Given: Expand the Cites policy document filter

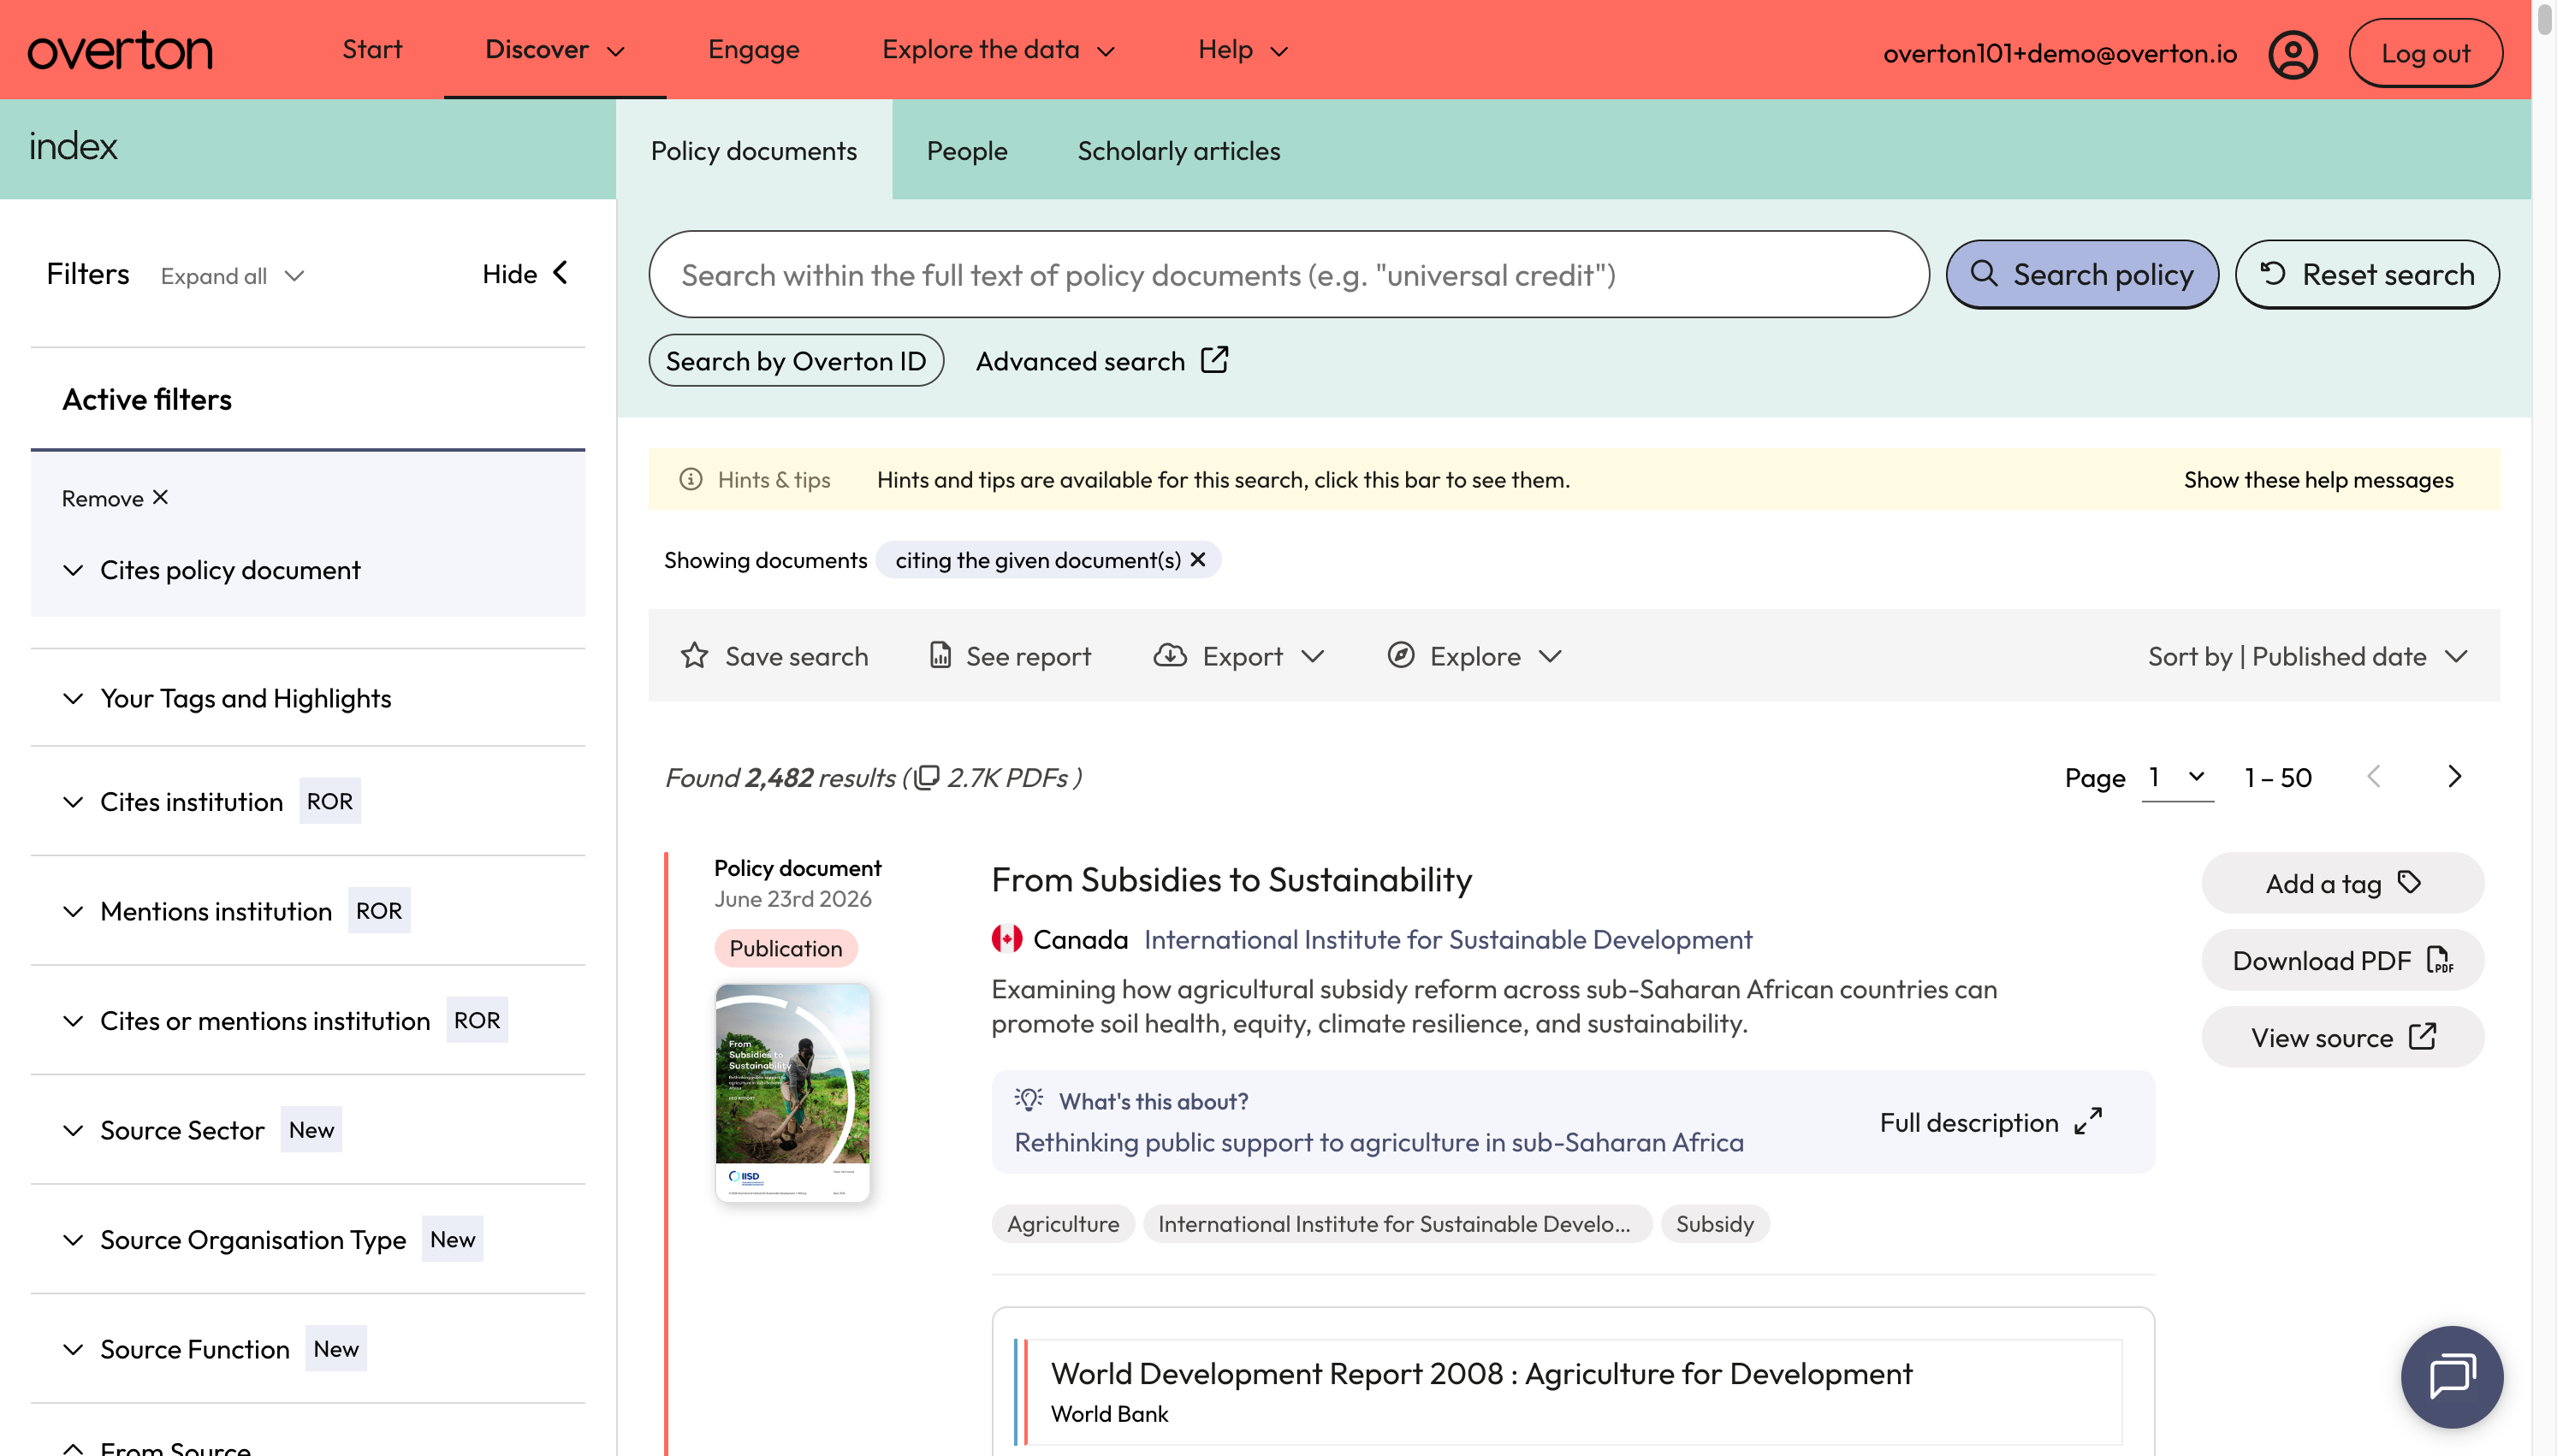Looking at the screenshot, I should pyautogui.click(x=210, y=570).
